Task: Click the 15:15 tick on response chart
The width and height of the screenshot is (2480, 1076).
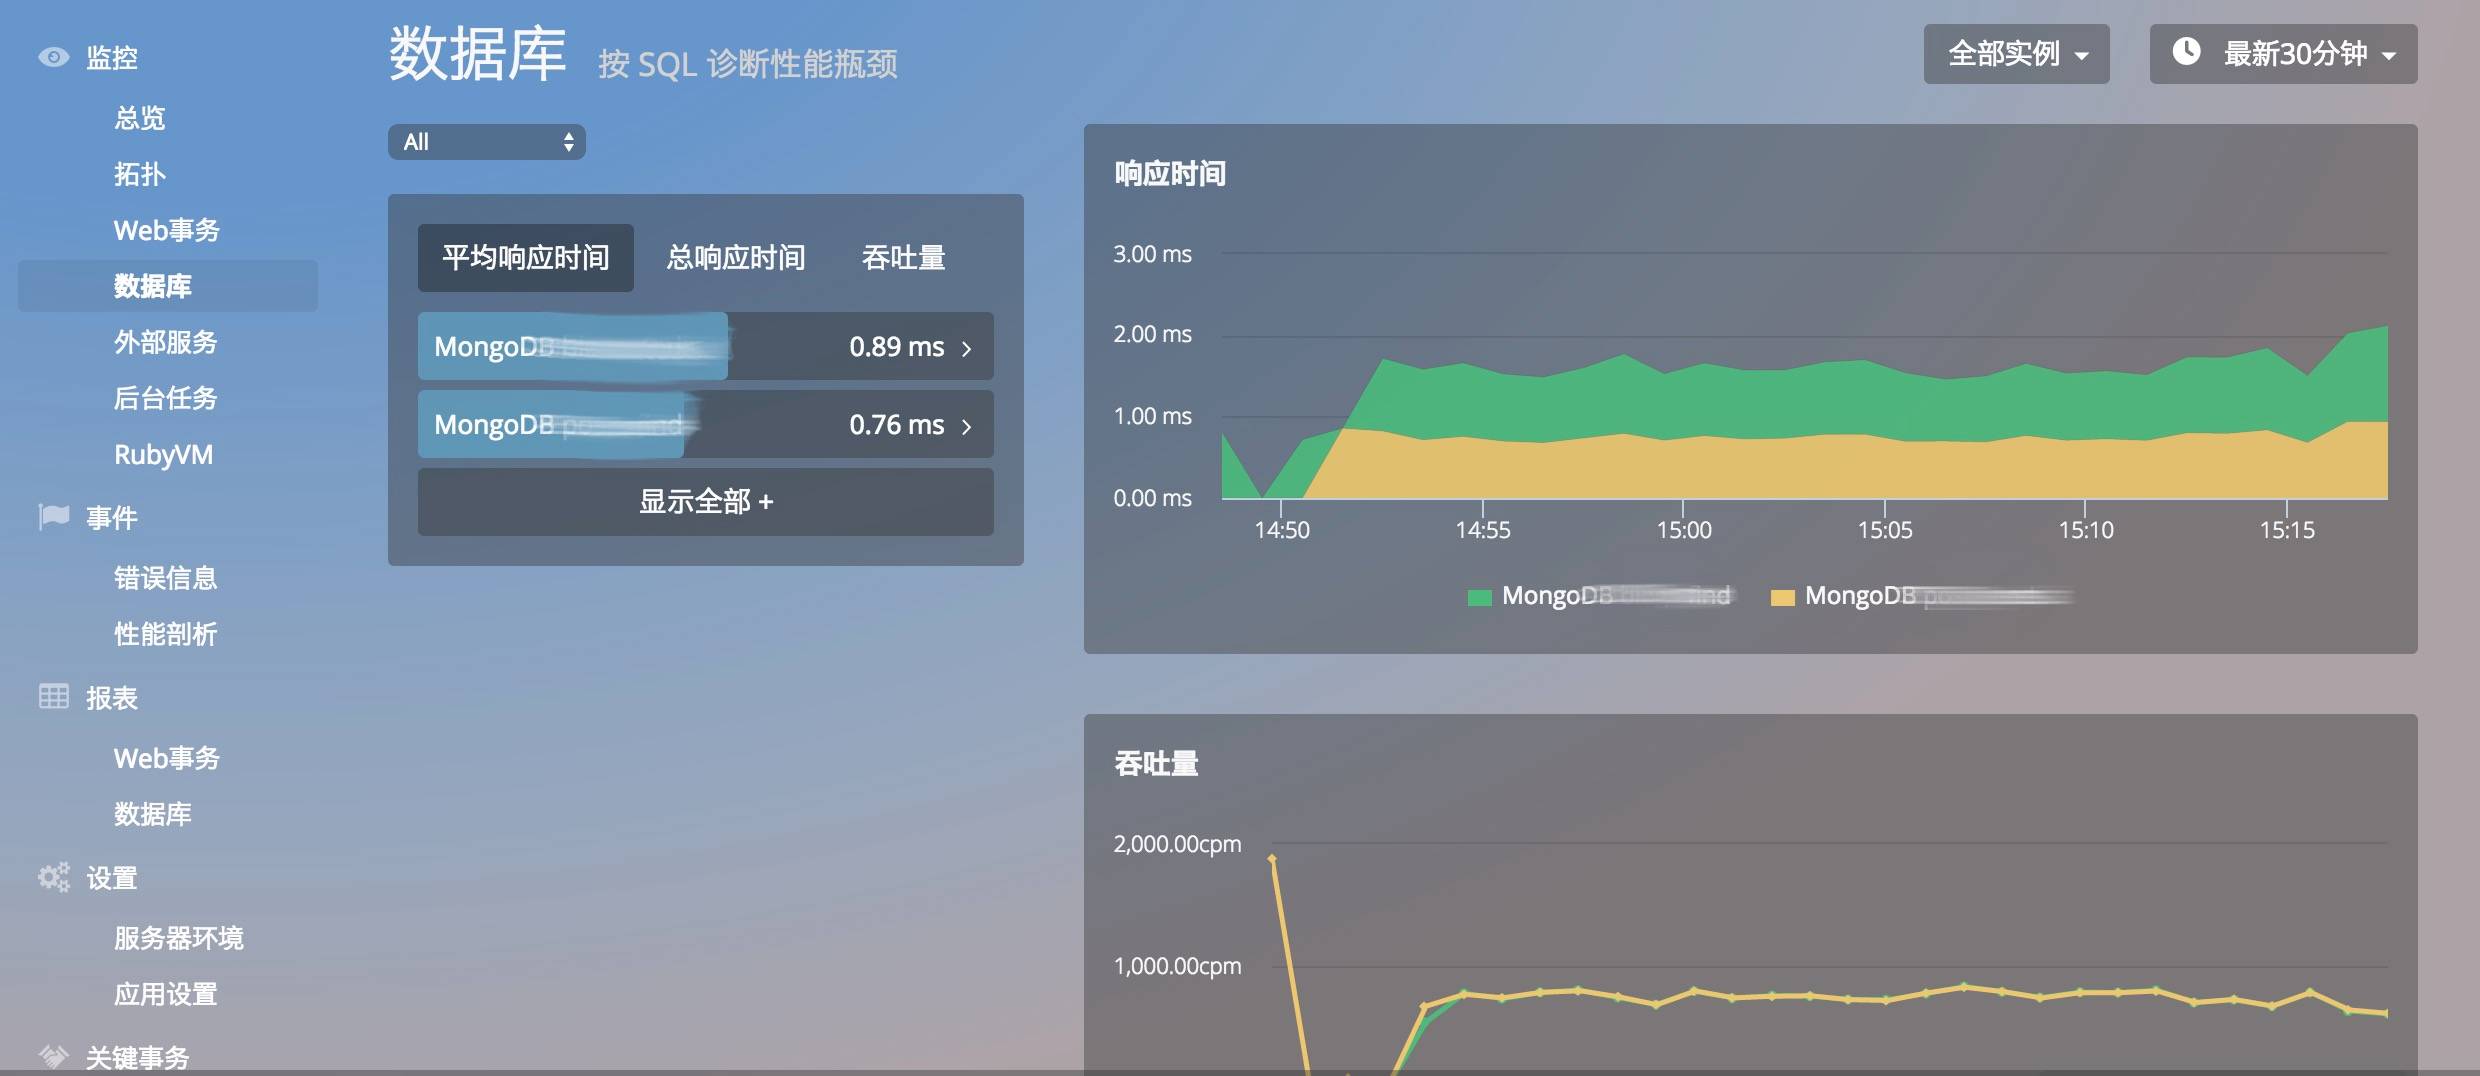Action: 2287,530
